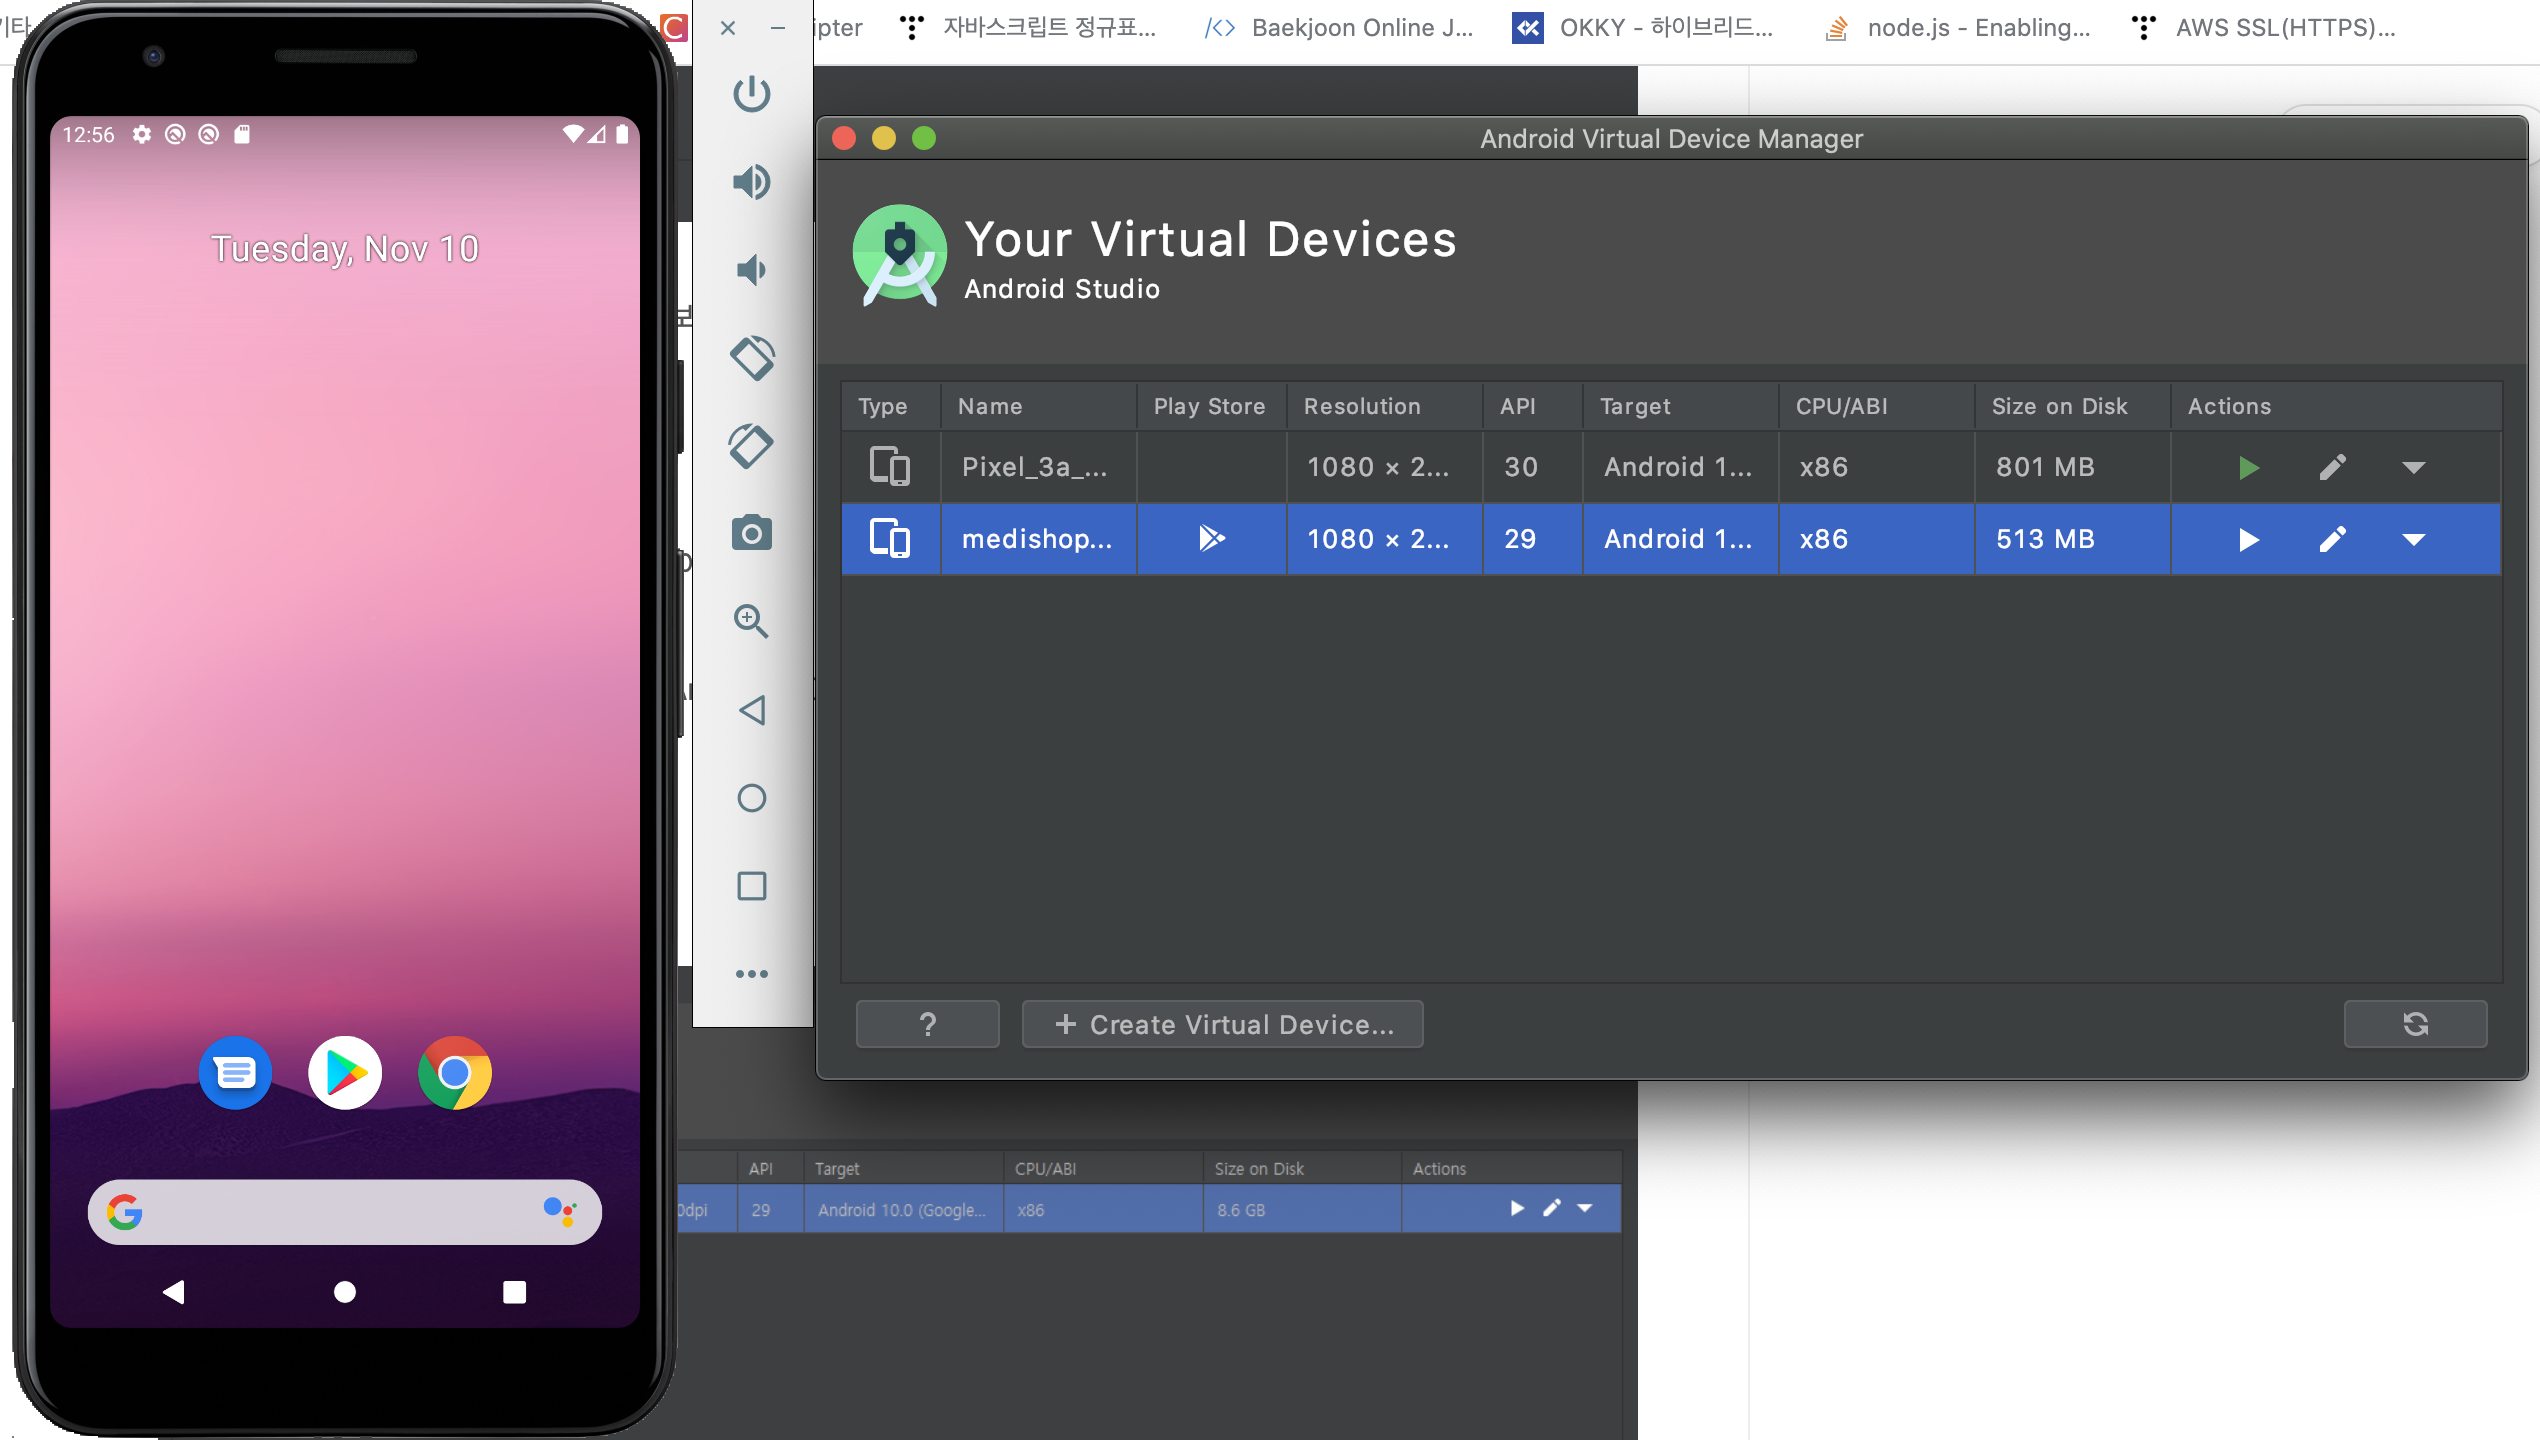Click Create Virtual Device button

(x=1222, y=1025)
